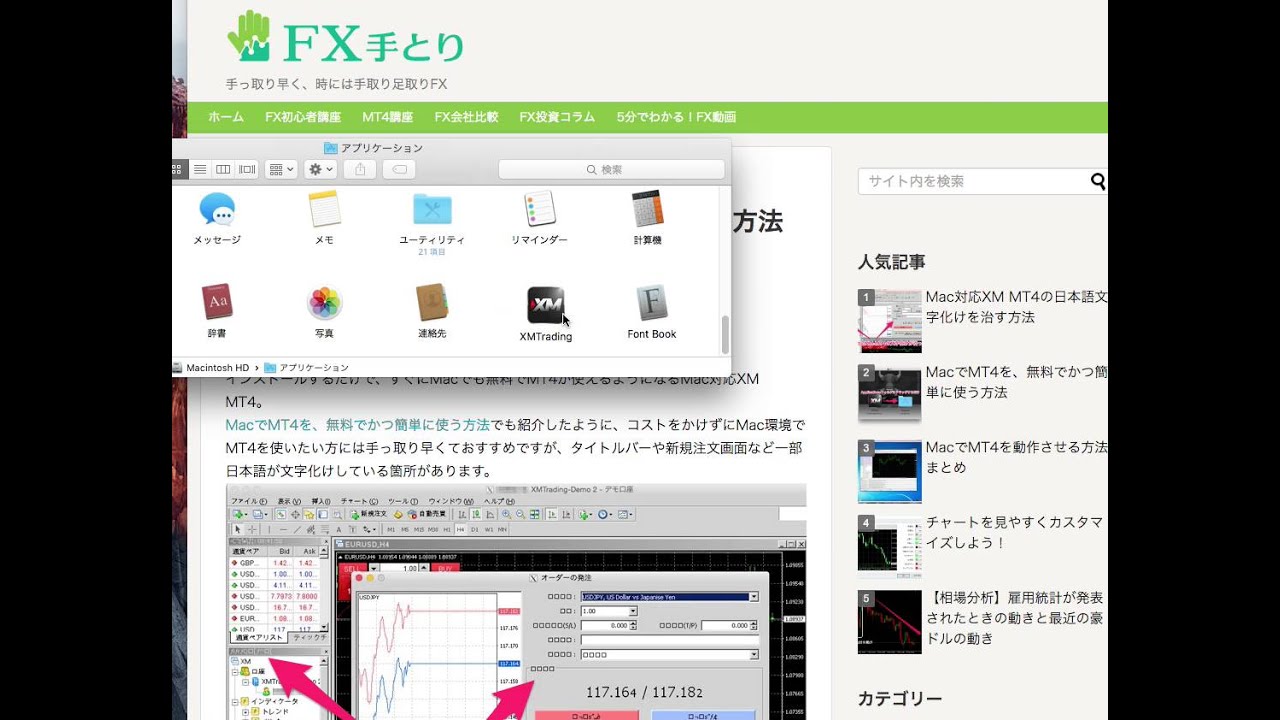This screenshot has height=720, width=1280.
Task: Open popular article MacでMT4を動作させる方法まとめ
Action: 1016,457
